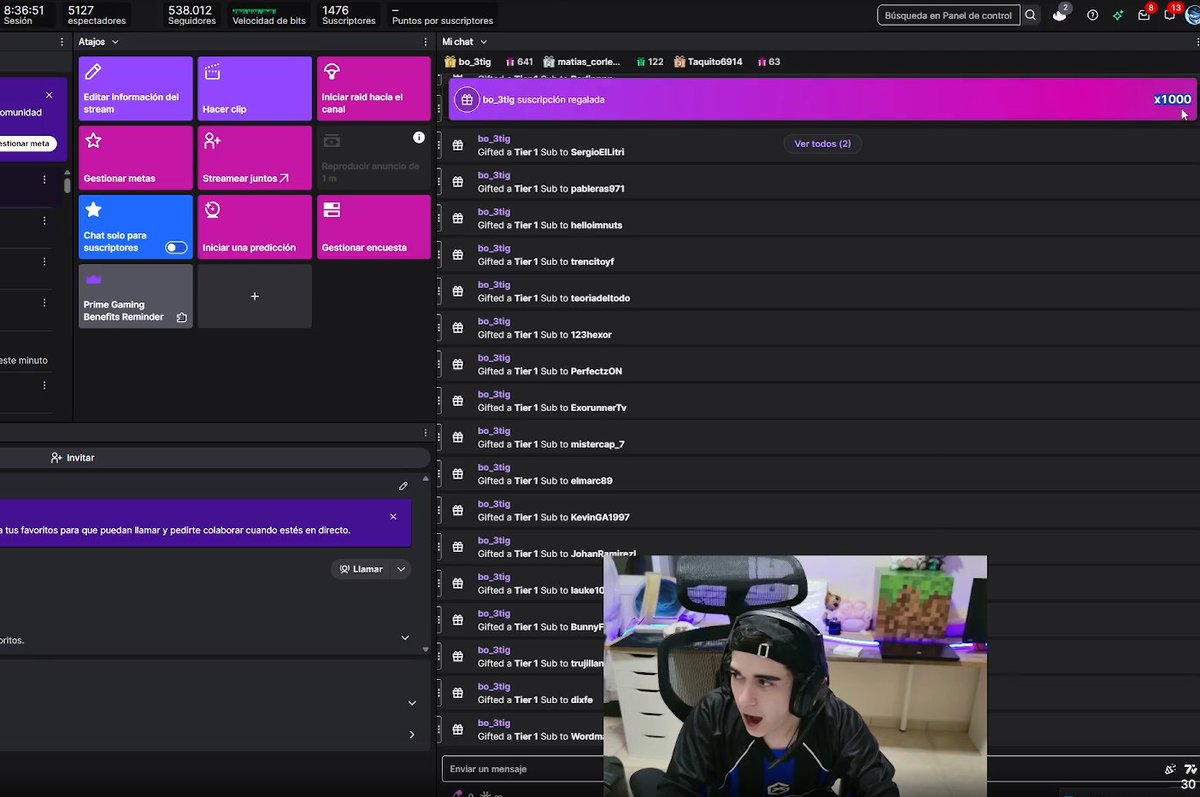Click Iniciar raid hacia el canal tile

coord(374,88)
